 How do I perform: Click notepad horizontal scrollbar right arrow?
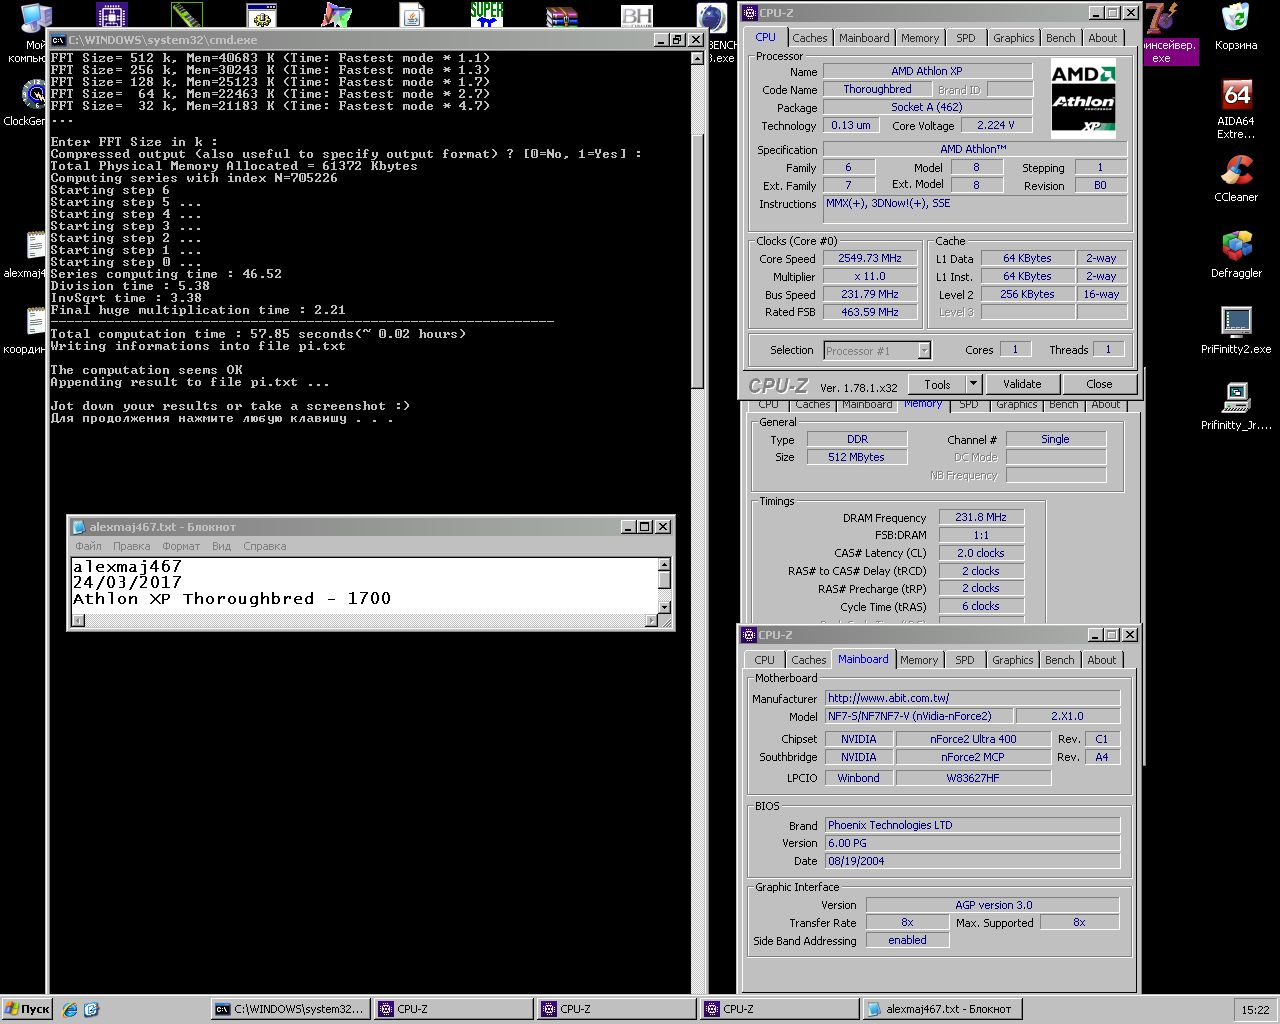[x=651, y=620]
